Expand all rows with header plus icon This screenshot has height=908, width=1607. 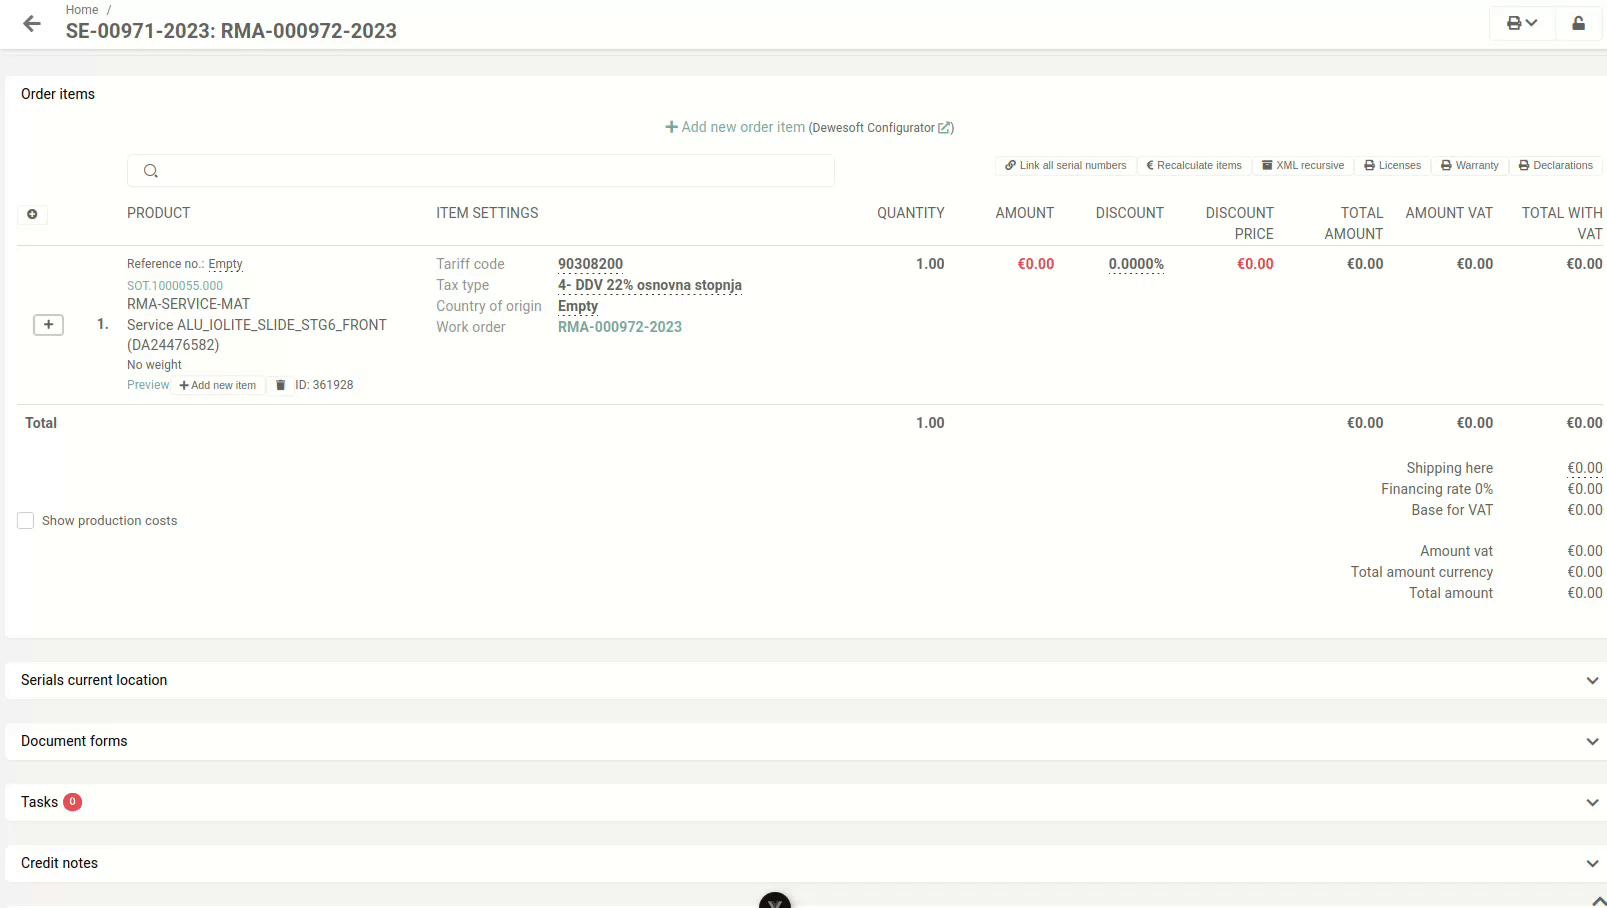pyautogui.click(x=32, y=214)
